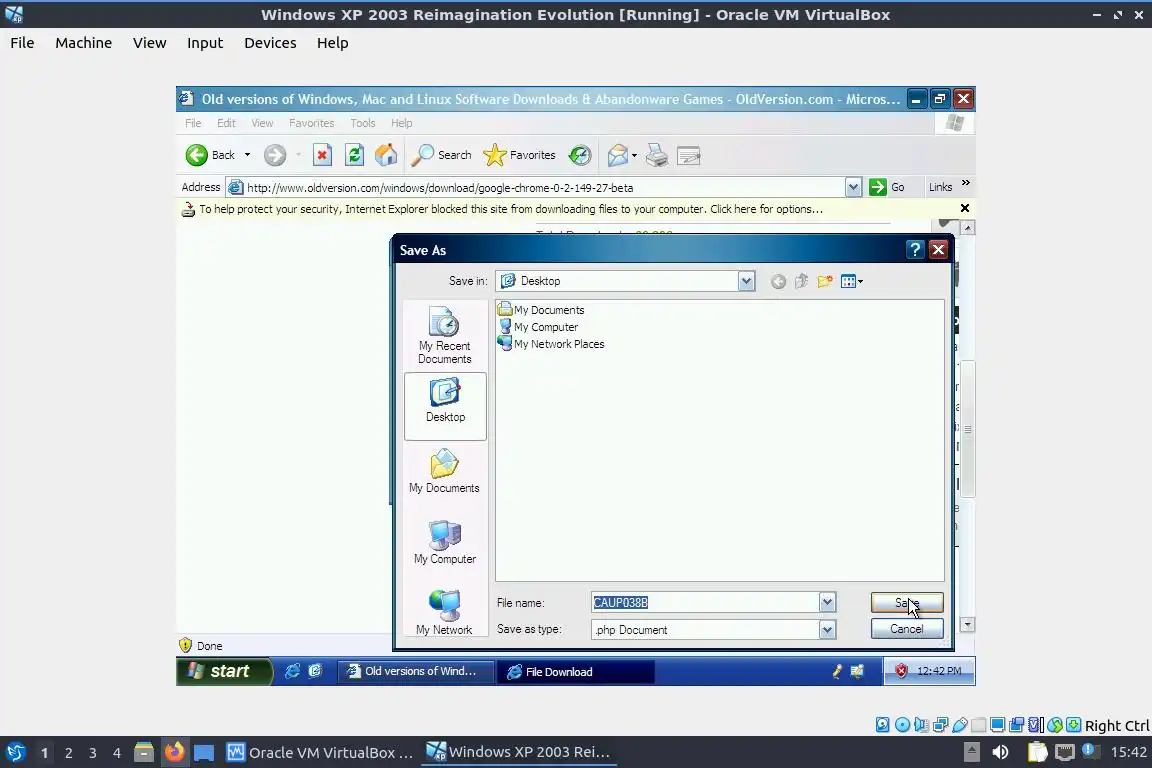Click the Windows XP start button
The image size is (1152, 768).
(x=224, y=671)
